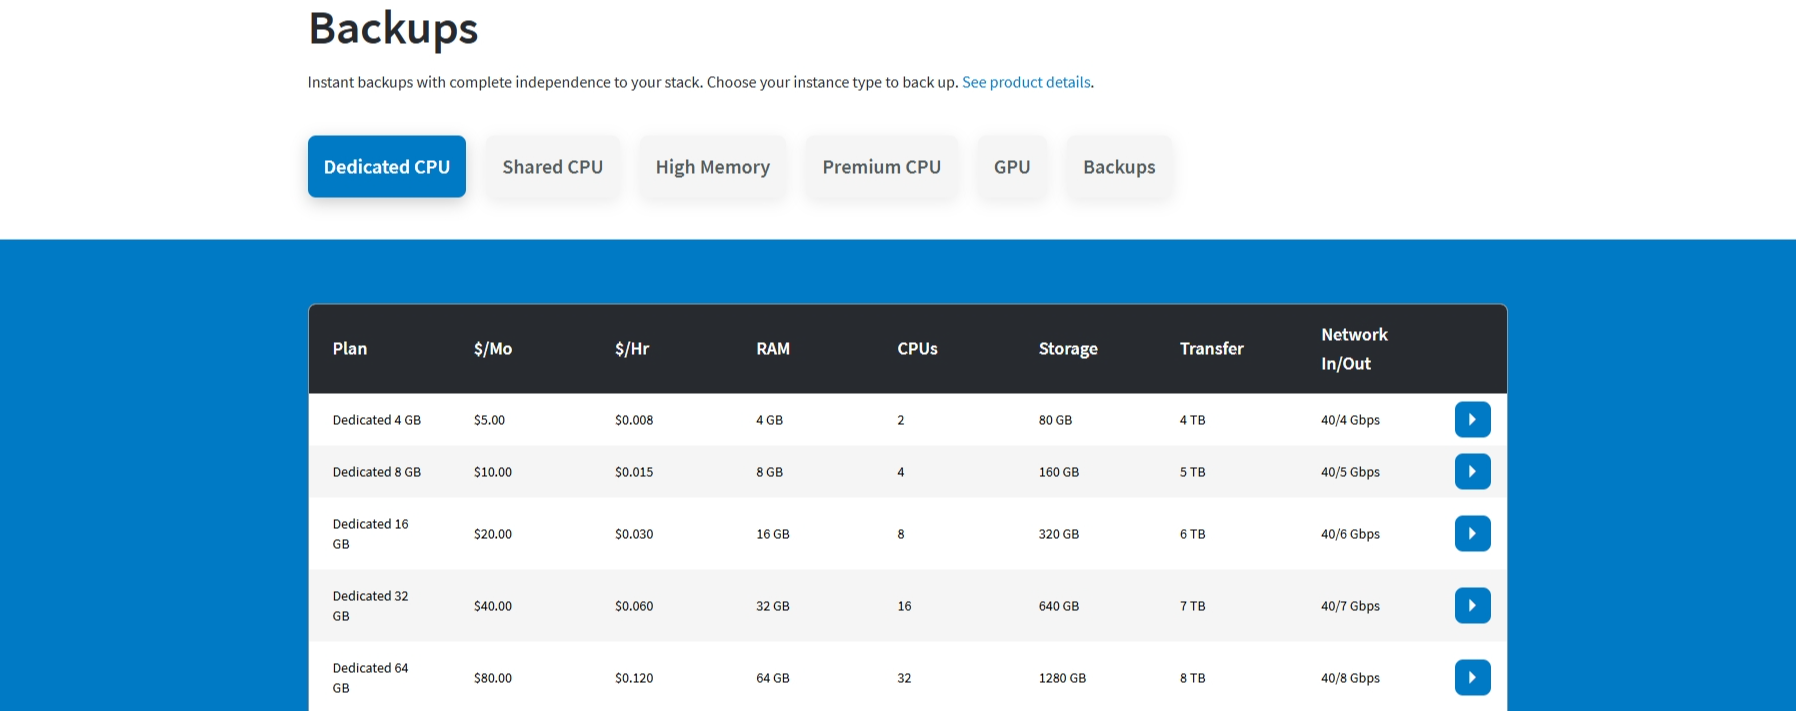Click the Transfer column header
The height and width of the screenshot is (711, 1796).
(x=1212, y=349)
